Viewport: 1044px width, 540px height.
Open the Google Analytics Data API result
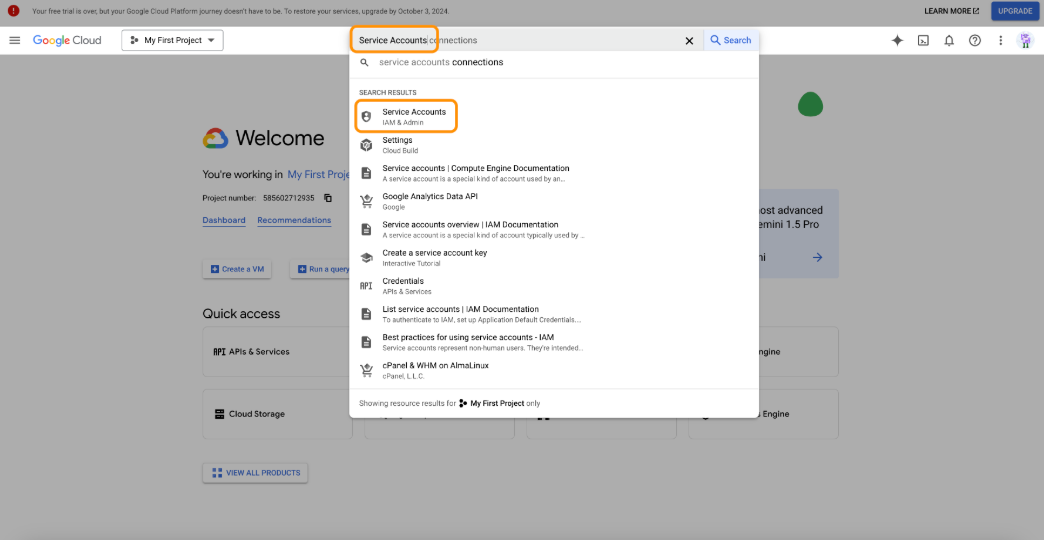click(x=554, y=201)
